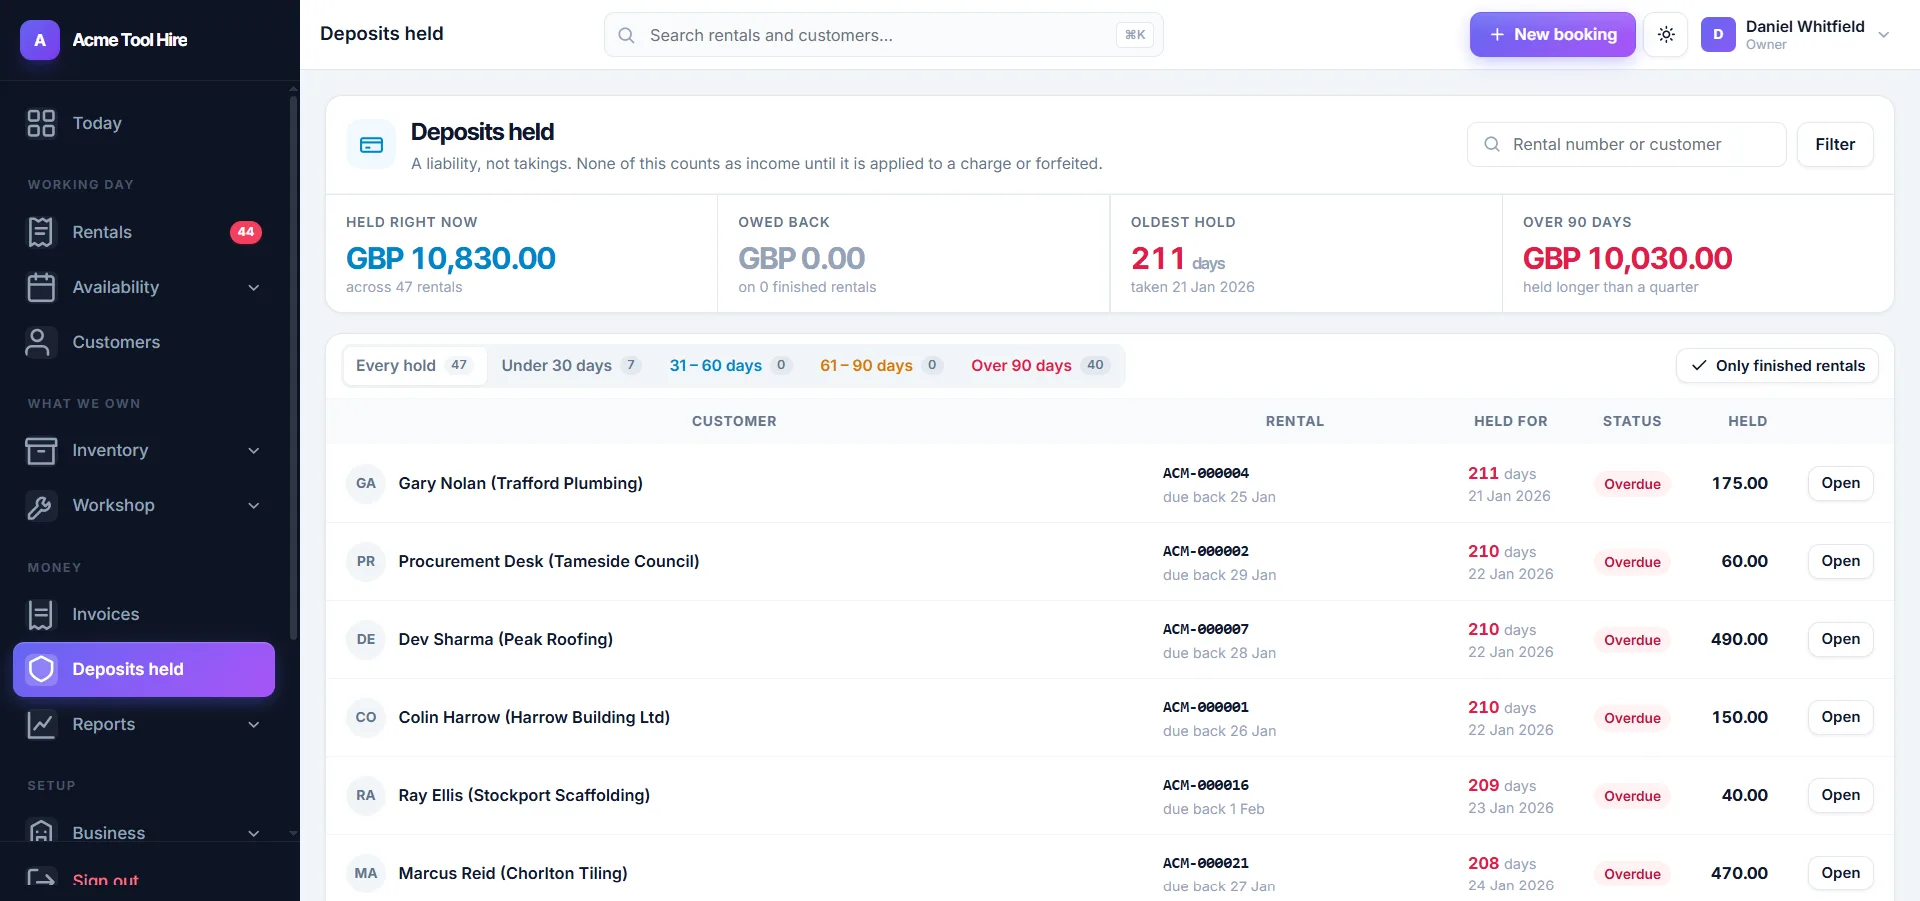This screenshot has width=1920, height=901.
Task: Open Daniel Whitfield account dropdown chevron
Action: [x=1884, y=35]
